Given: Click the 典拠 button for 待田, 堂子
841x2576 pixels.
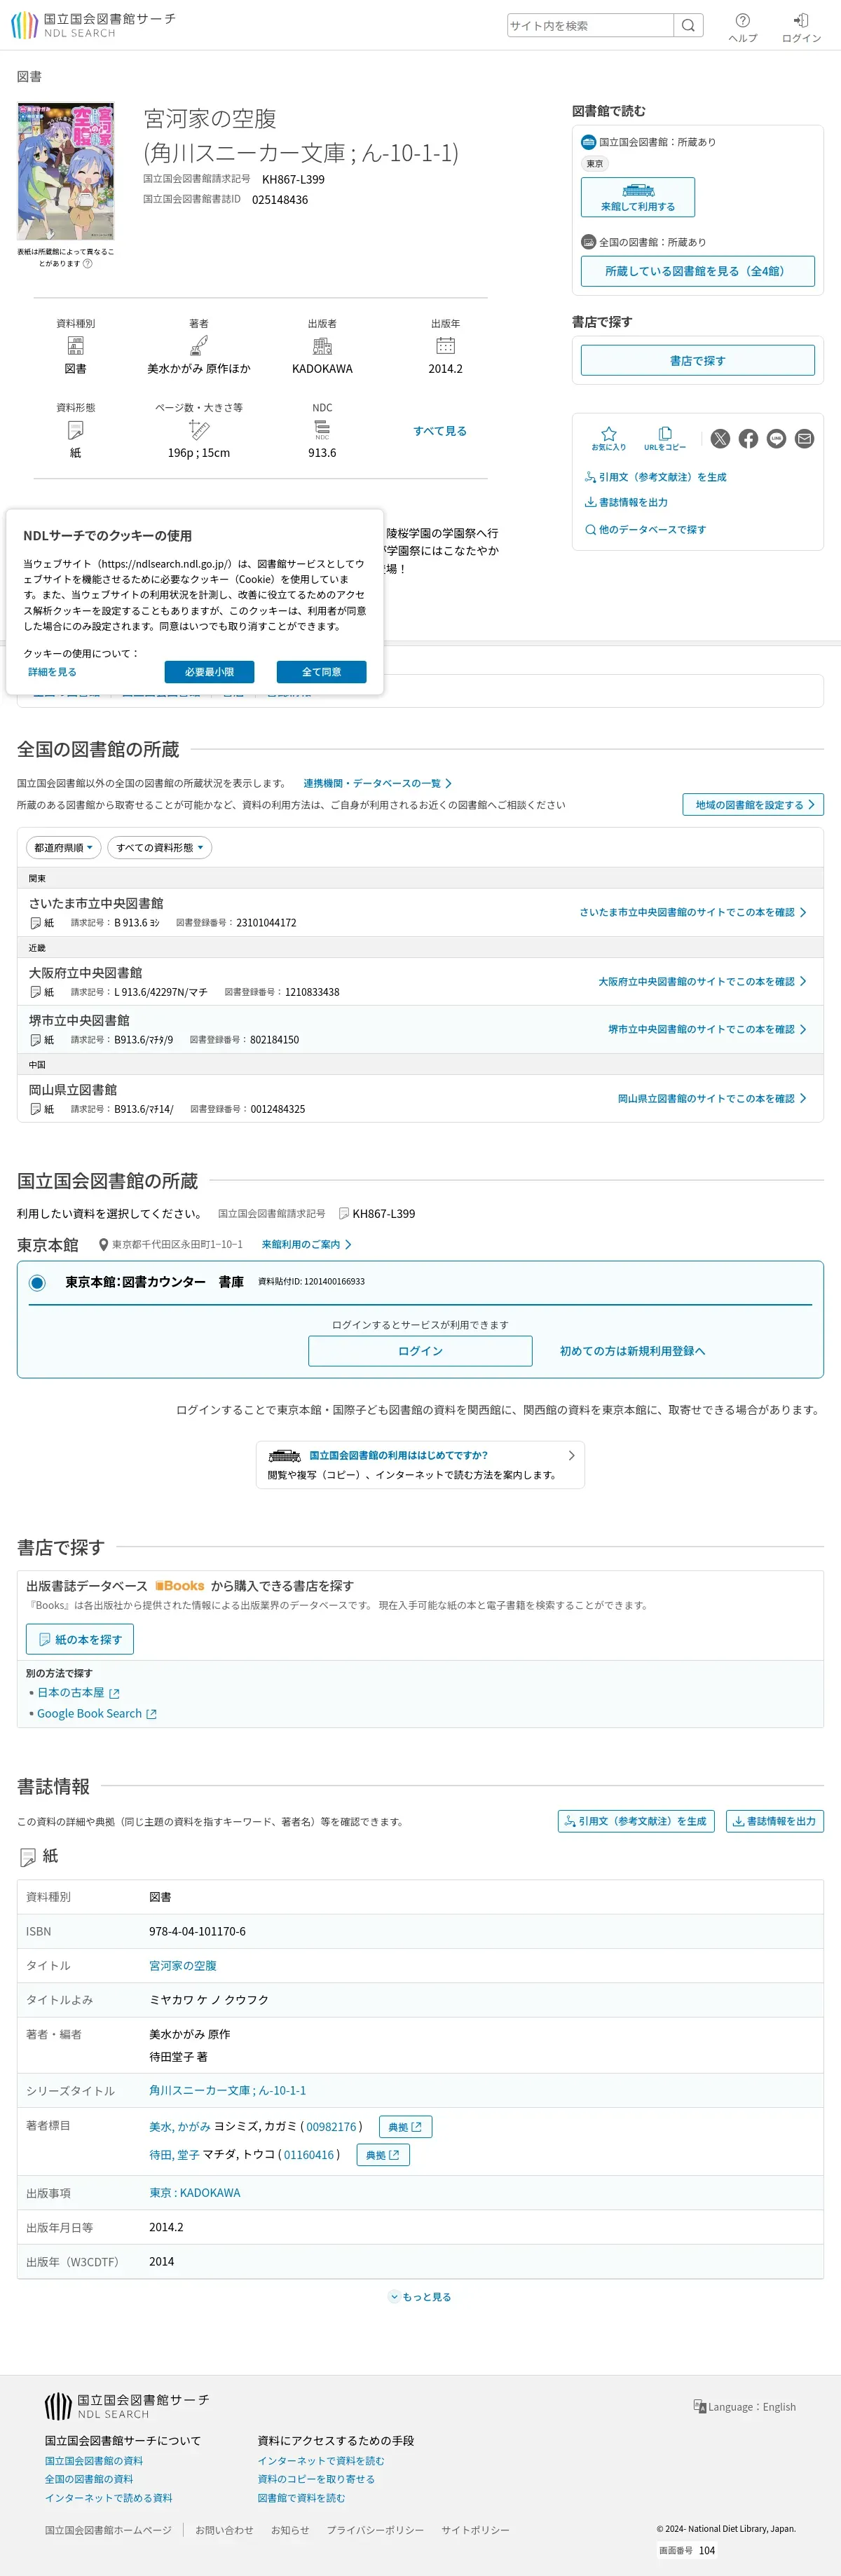Looking at the screenshot, I should tap(383, 2155).
